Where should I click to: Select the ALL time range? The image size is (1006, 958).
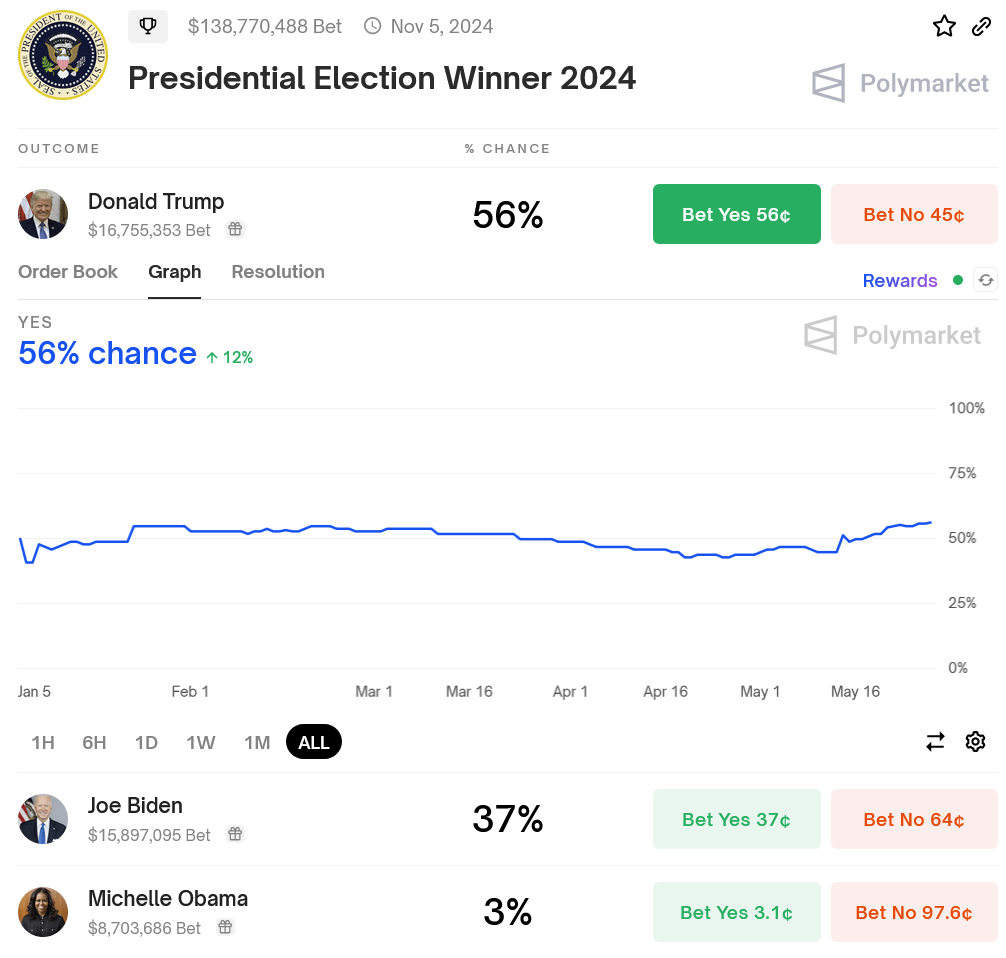coord(314,742)
